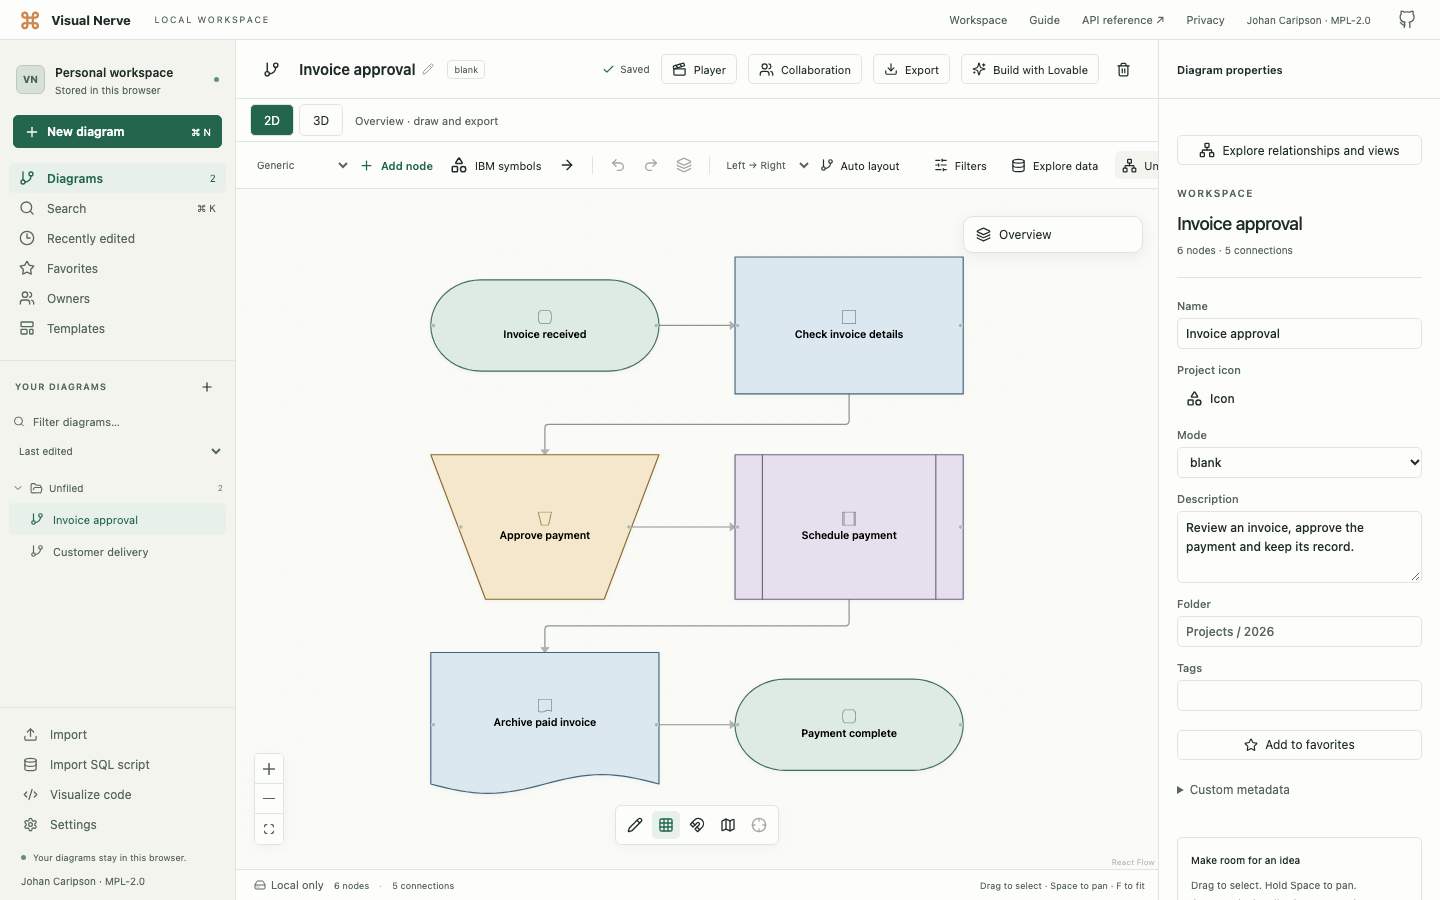Open the Collaboration panel
Screen dimensions: 1440x900
click(x=805, y=70)
